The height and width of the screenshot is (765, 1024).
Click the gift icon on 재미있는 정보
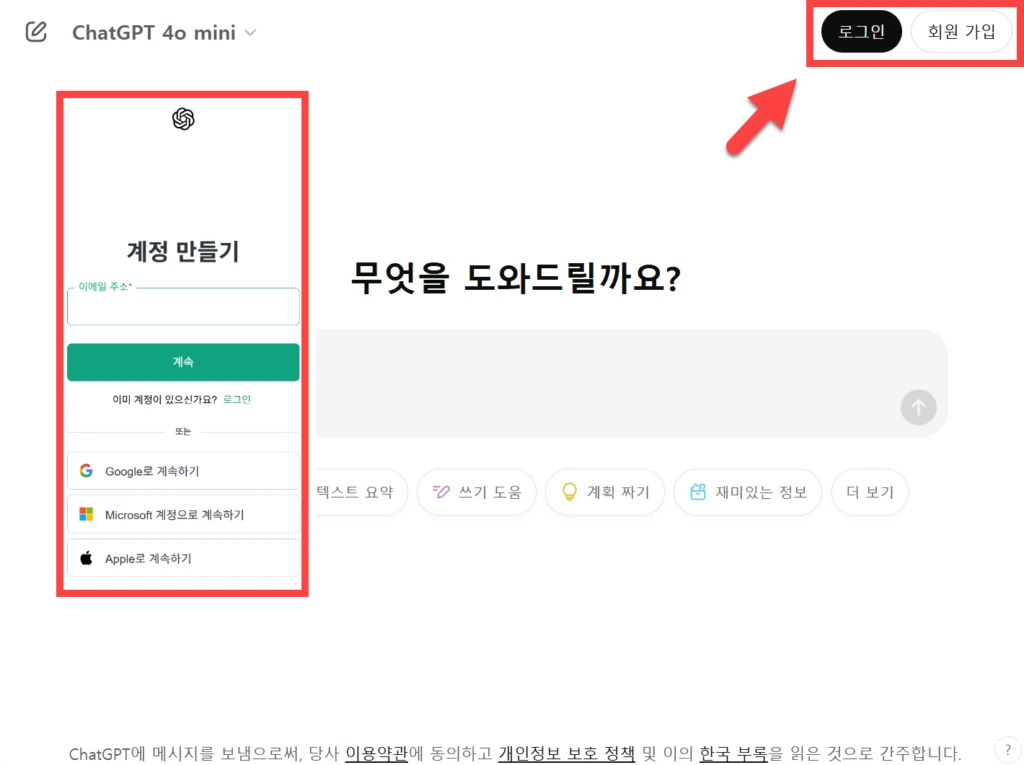(x=698, y=491)
